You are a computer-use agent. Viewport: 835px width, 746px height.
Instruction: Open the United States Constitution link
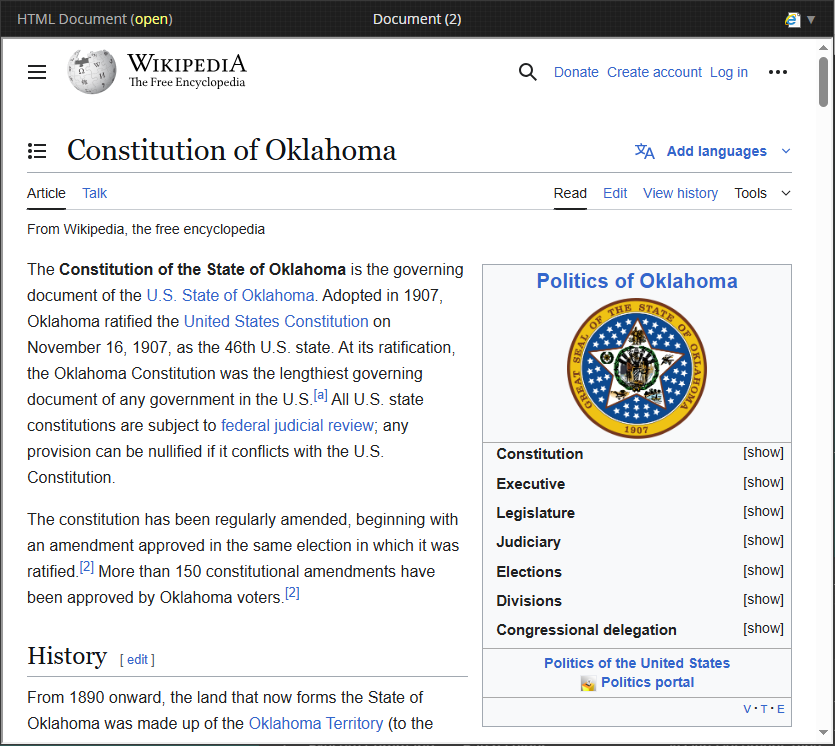[x=276, y=322]
